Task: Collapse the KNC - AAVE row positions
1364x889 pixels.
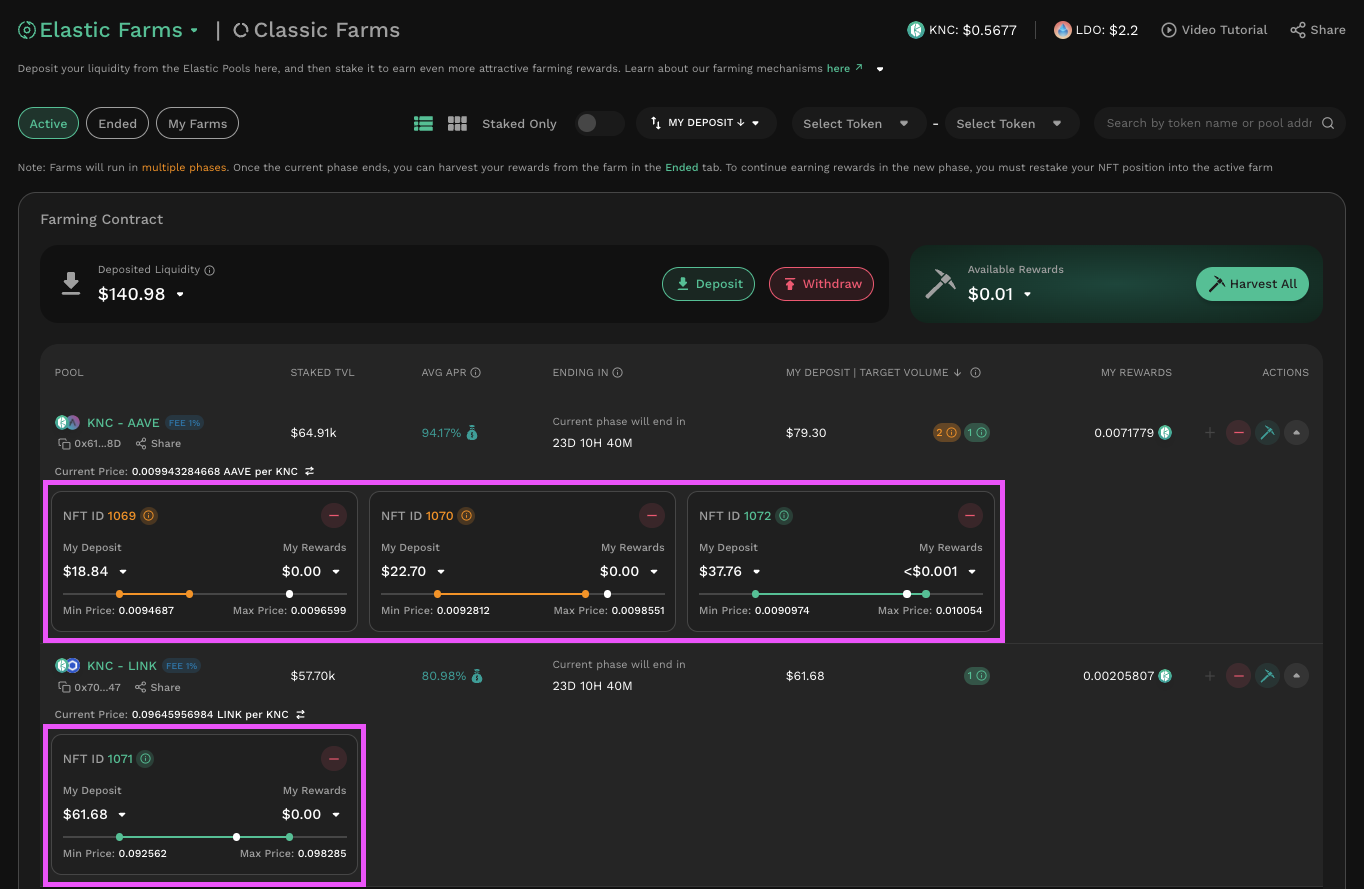Action: point(1296,433)
